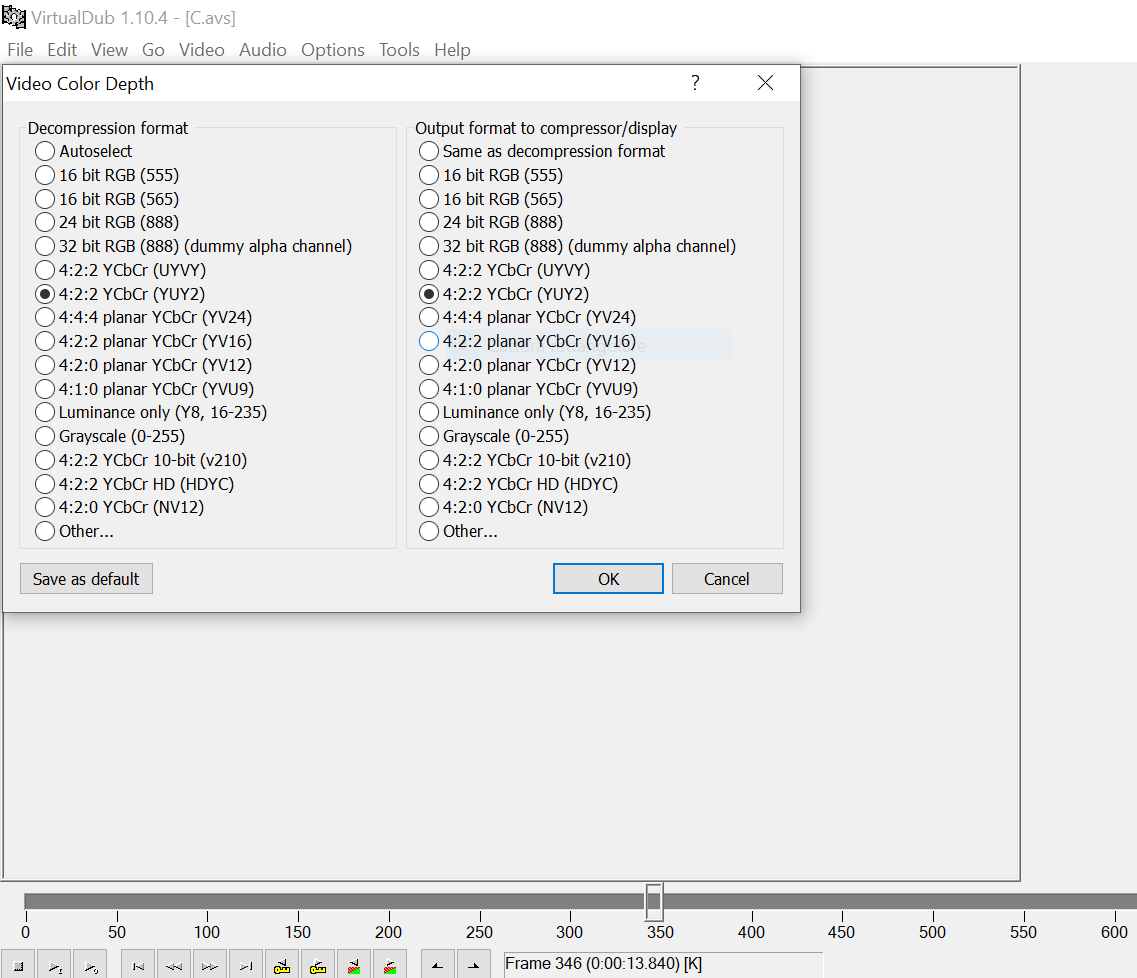Step backward one frame

174,966
